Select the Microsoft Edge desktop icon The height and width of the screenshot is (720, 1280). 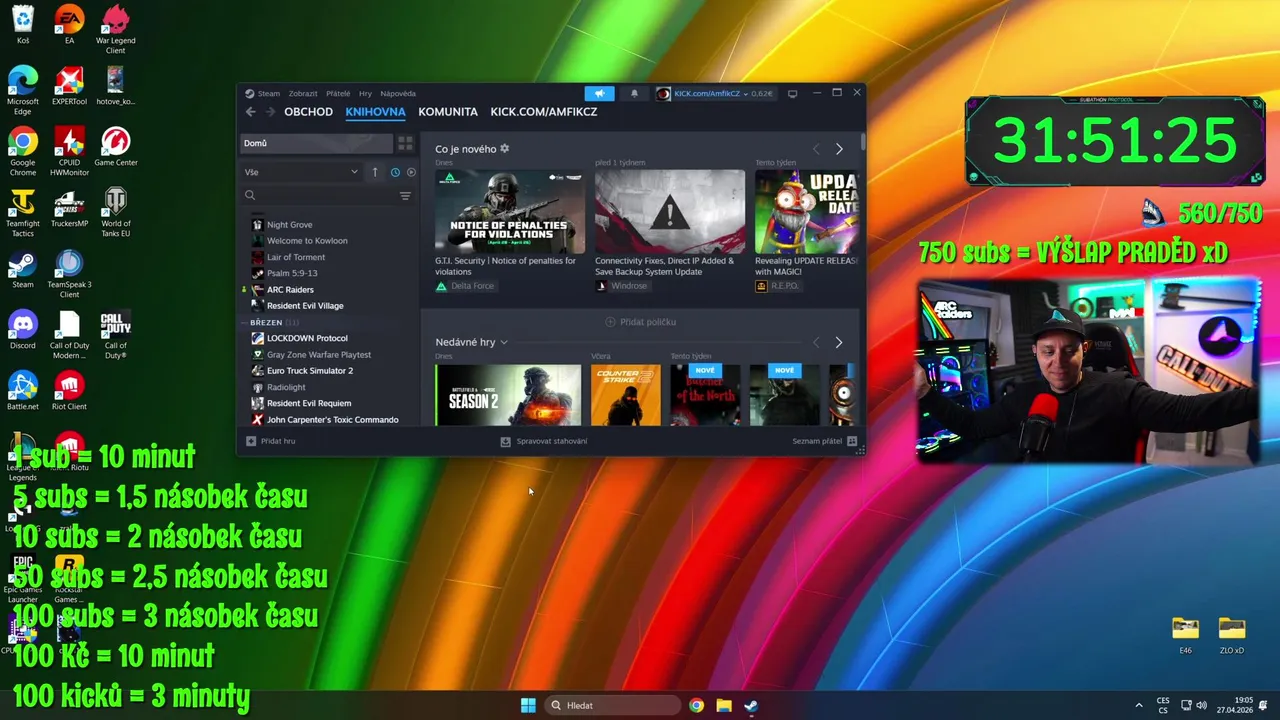(x=22, y=91)
